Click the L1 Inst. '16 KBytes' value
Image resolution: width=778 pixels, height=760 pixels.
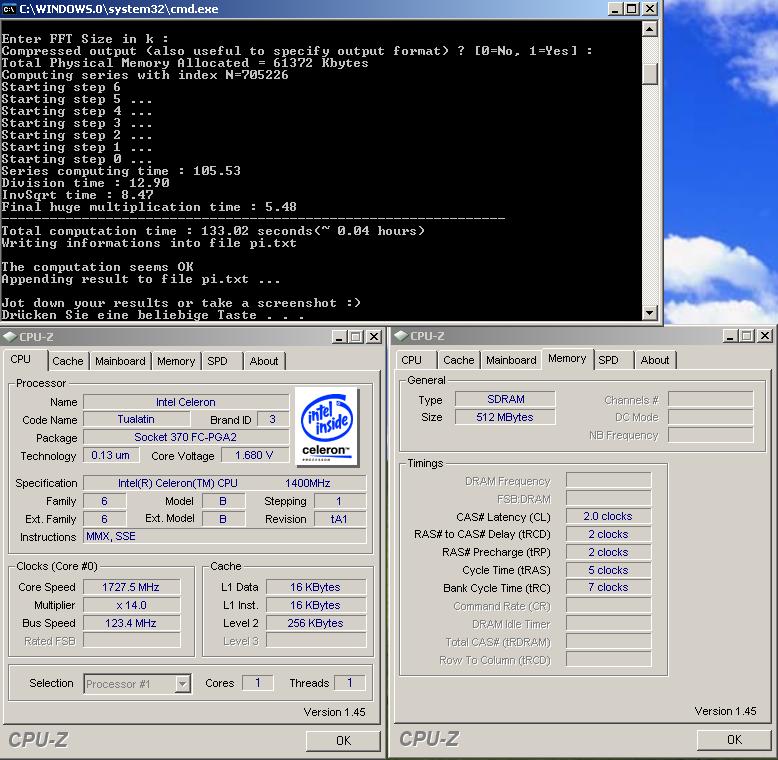coord(316,605)
